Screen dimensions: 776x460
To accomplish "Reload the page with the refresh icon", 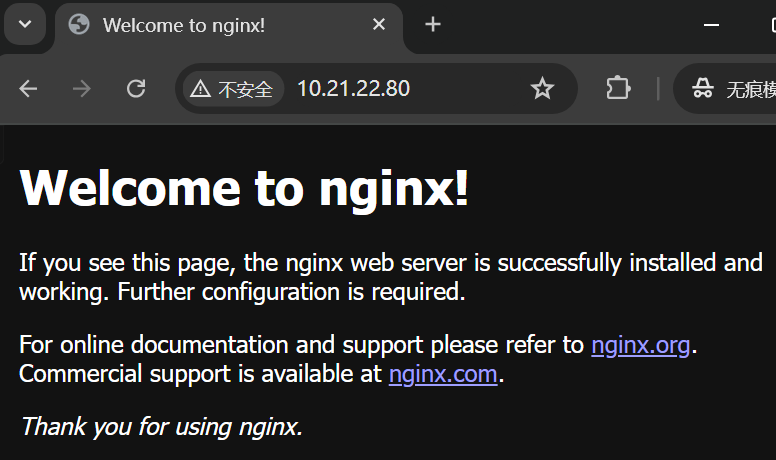I will [136, 89].
